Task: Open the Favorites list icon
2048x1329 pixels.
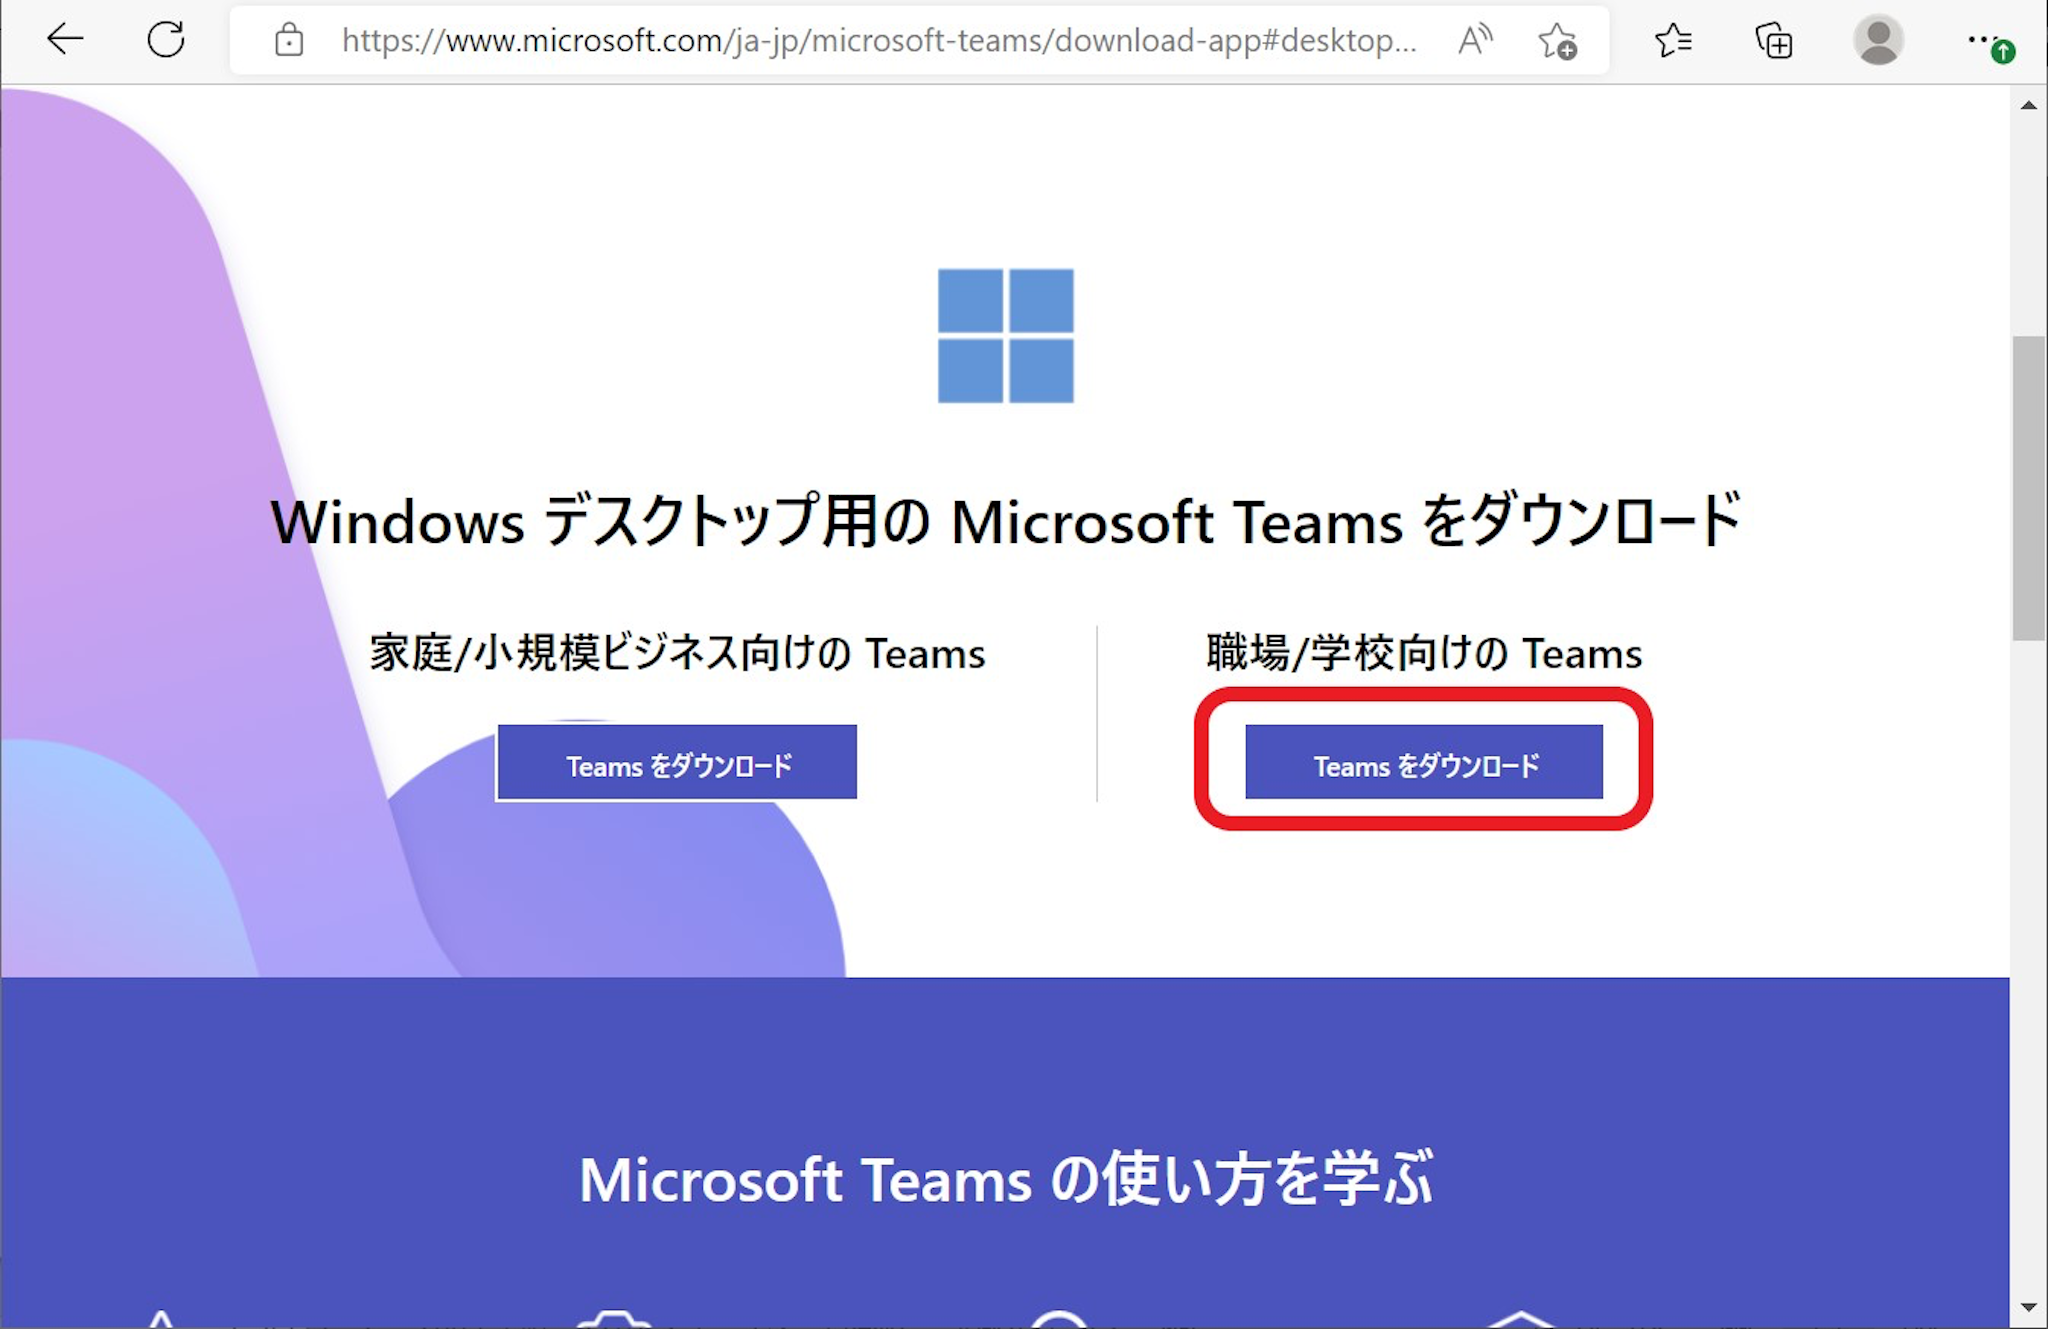Action: [x=1673, y=41]
